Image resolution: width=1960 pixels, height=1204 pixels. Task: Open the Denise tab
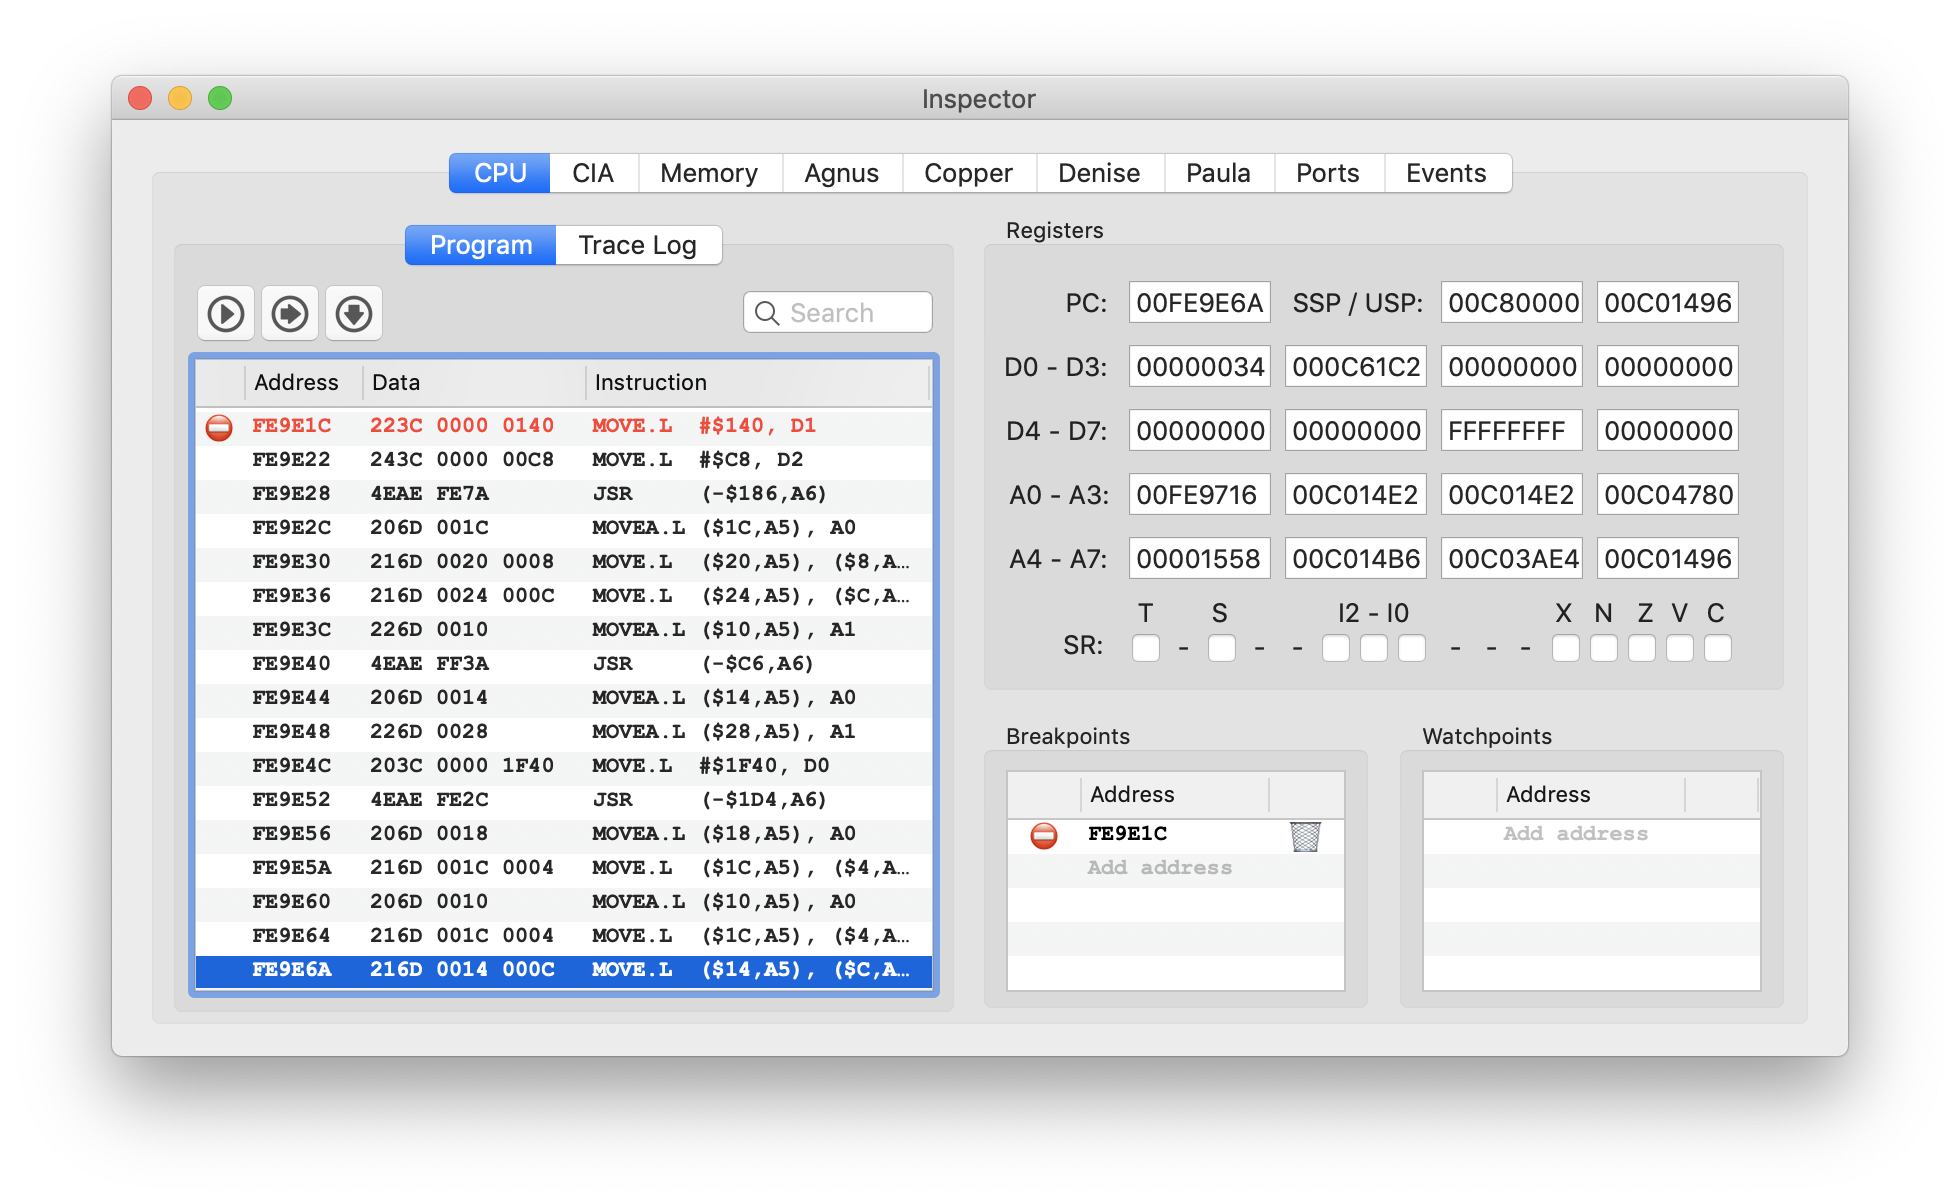click(x=1099, y=173)
